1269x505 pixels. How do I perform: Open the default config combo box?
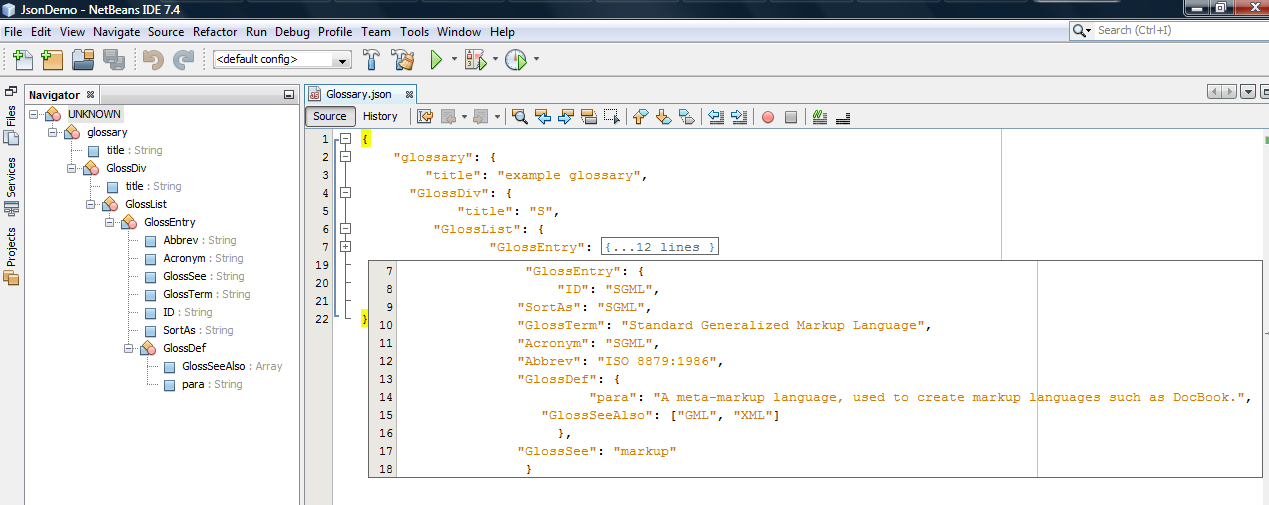click(x=282, y=60)
